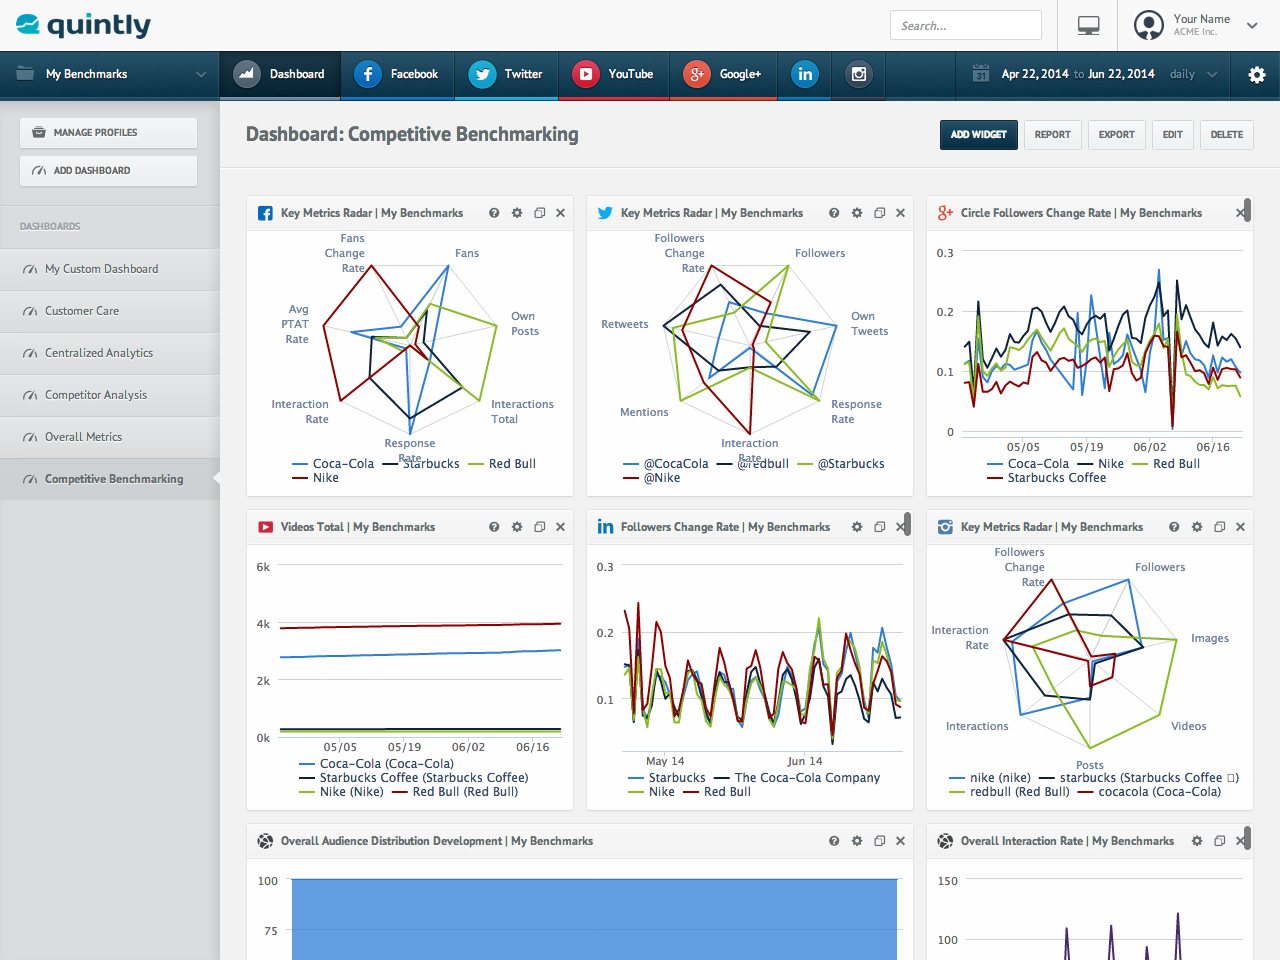Open help for Videos Total widget

[x=494, y=527]
